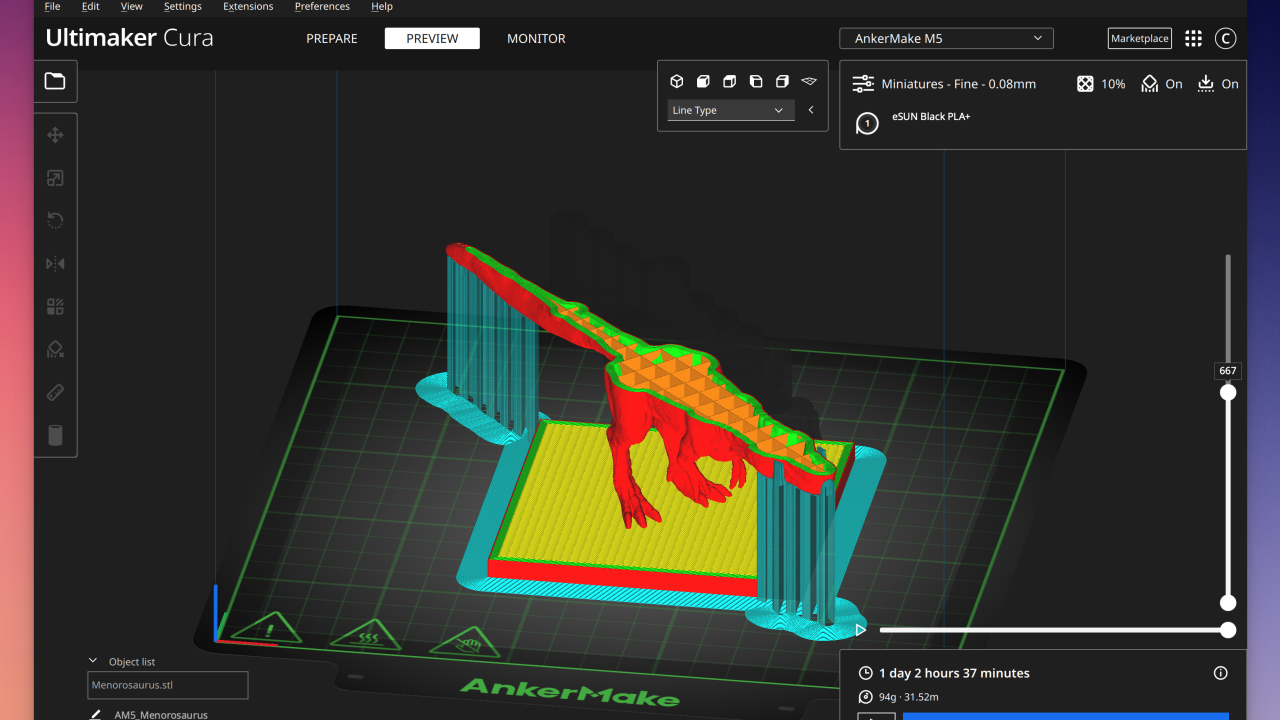Viewport: 1280px width, 720px height.
Task: Open the Help menu
Action: pyautogui.click(x=381, y=6)
